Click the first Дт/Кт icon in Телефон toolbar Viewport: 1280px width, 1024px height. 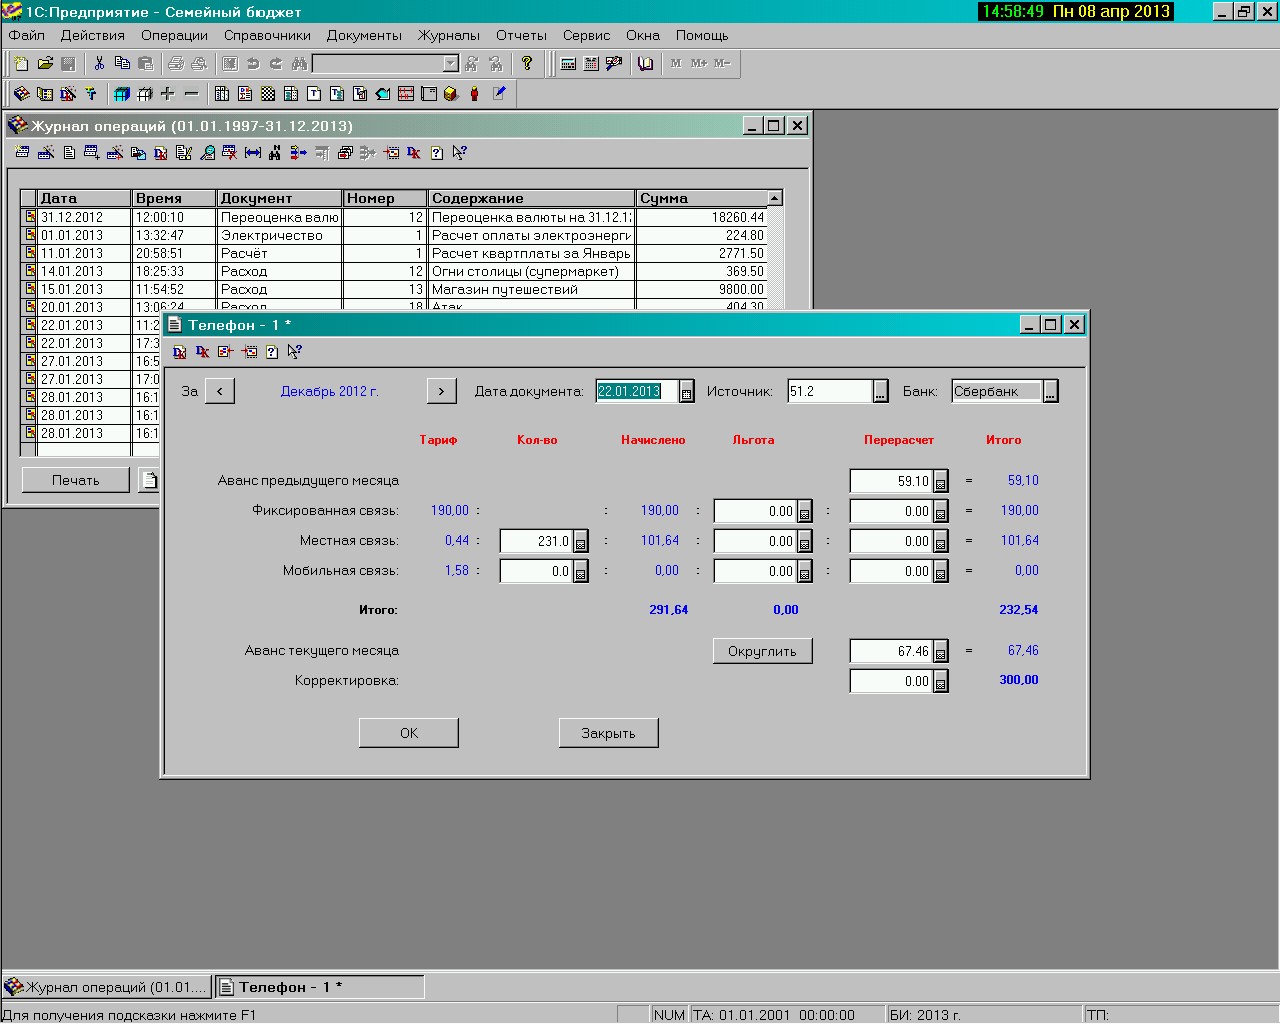180,352
